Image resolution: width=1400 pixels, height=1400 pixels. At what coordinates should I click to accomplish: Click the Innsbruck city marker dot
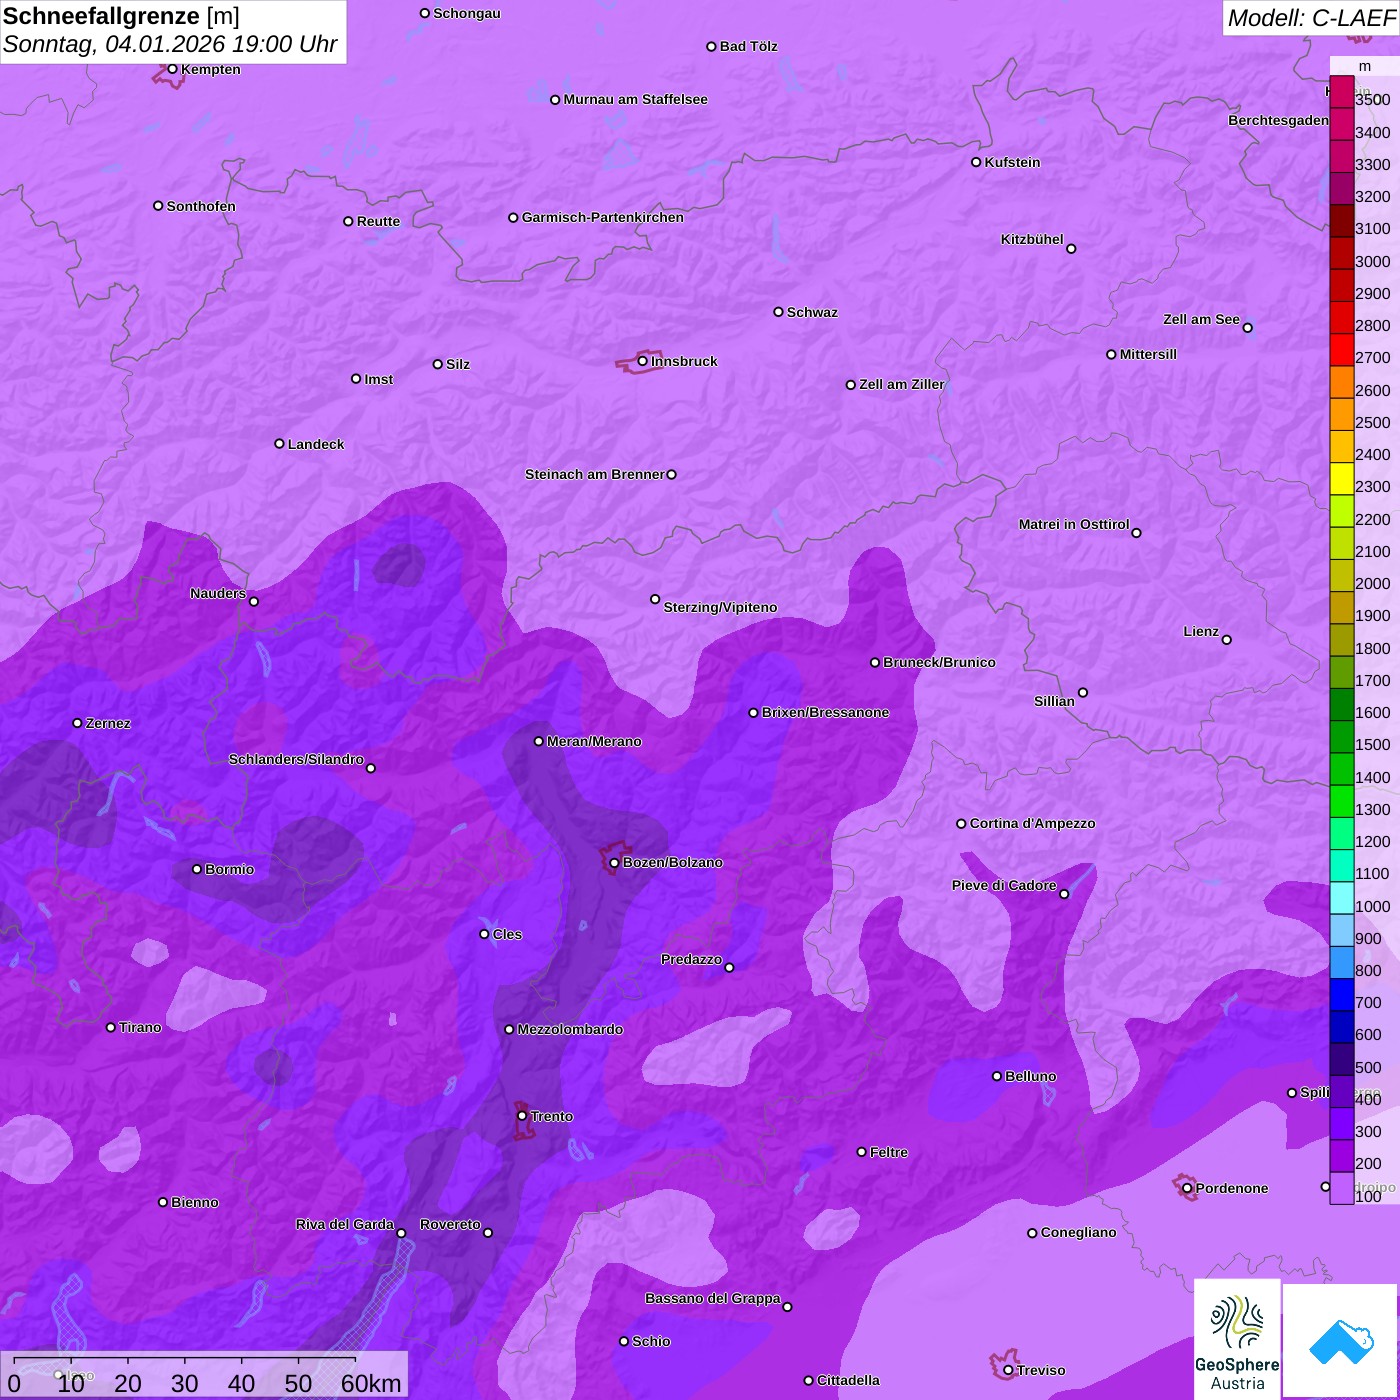[643, 361]
